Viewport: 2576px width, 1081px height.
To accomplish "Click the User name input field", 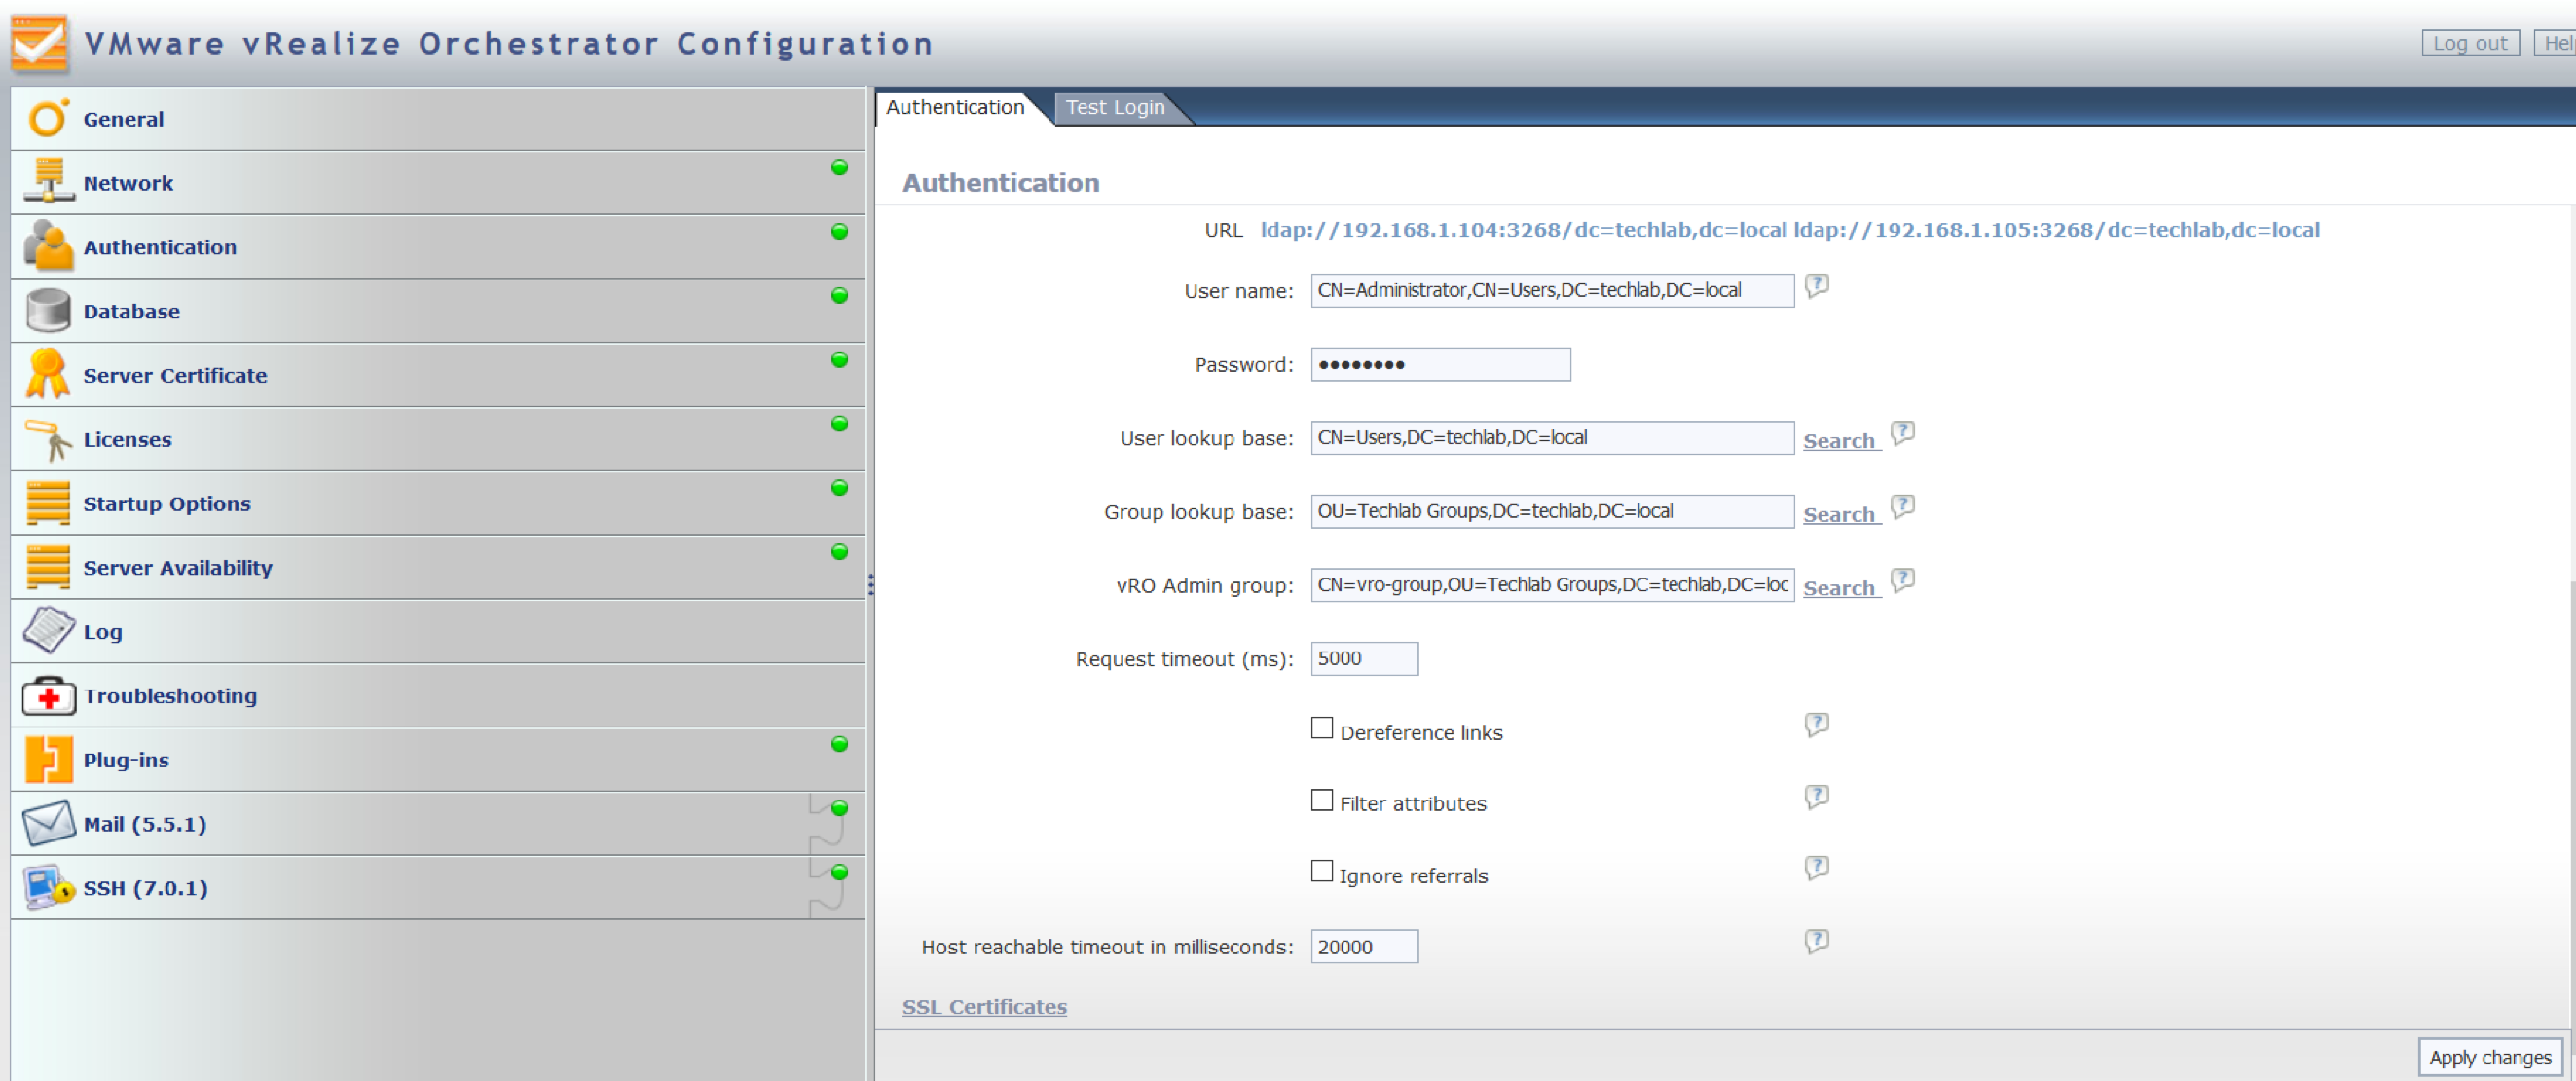I will [1552, 290].
